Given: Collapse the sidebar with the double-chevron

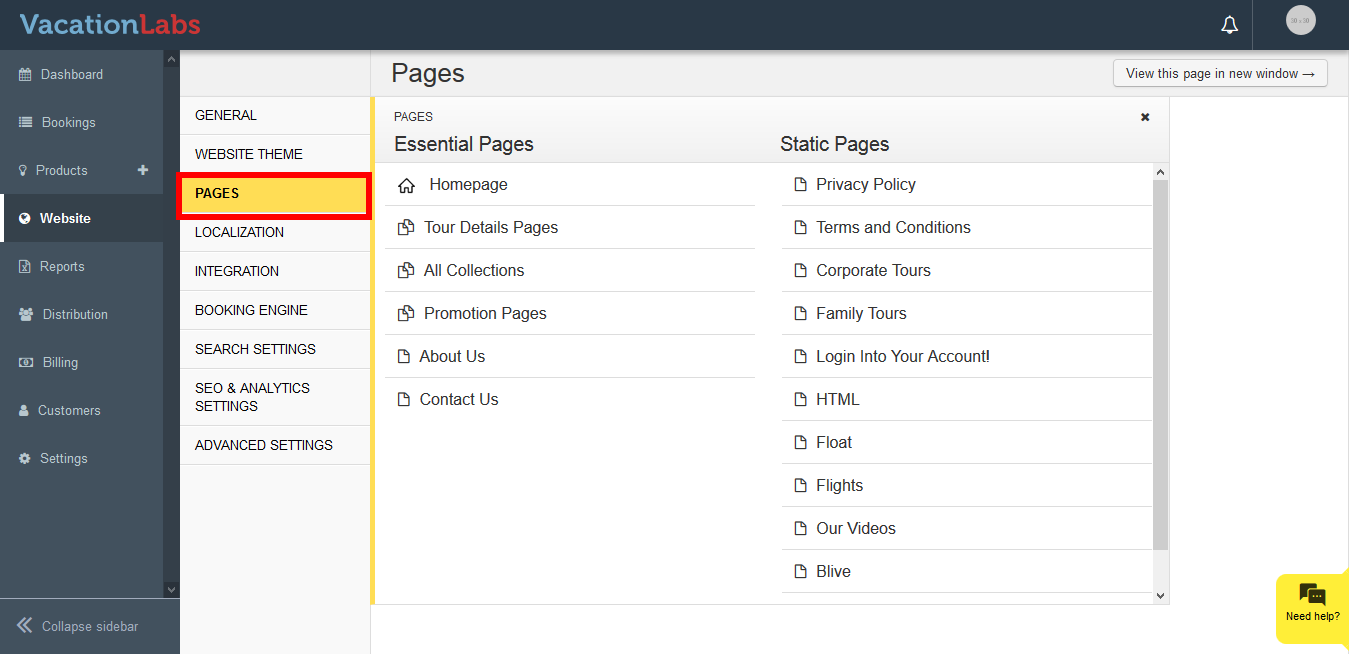Looking at the screenshot, I should [x=25, y=626].
